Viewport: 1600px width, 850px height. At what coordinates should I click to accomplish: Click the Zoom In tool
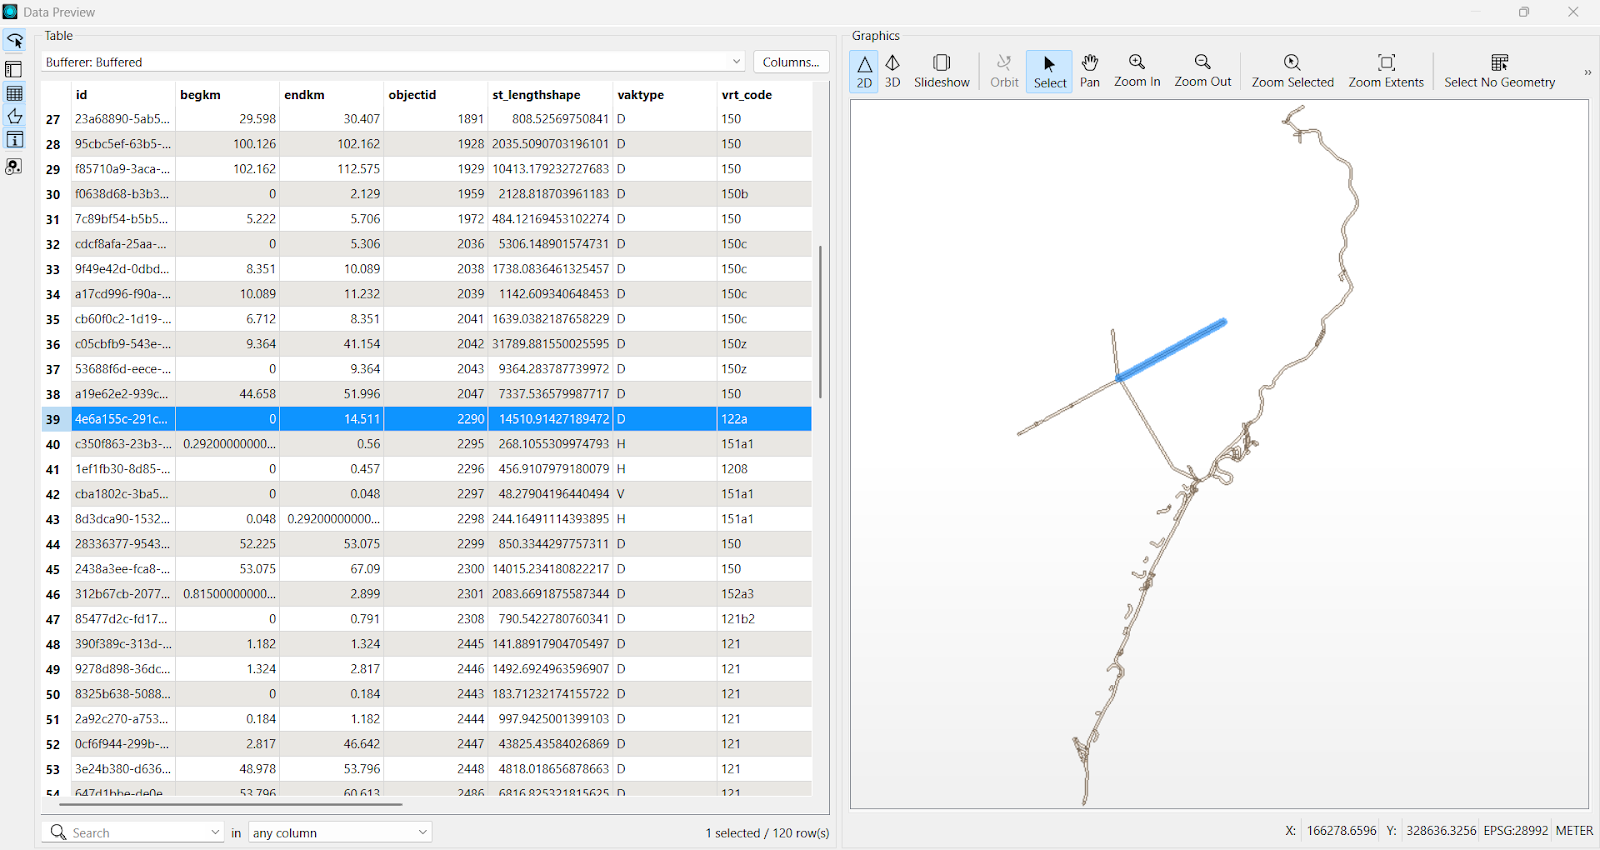(1137, 71)
